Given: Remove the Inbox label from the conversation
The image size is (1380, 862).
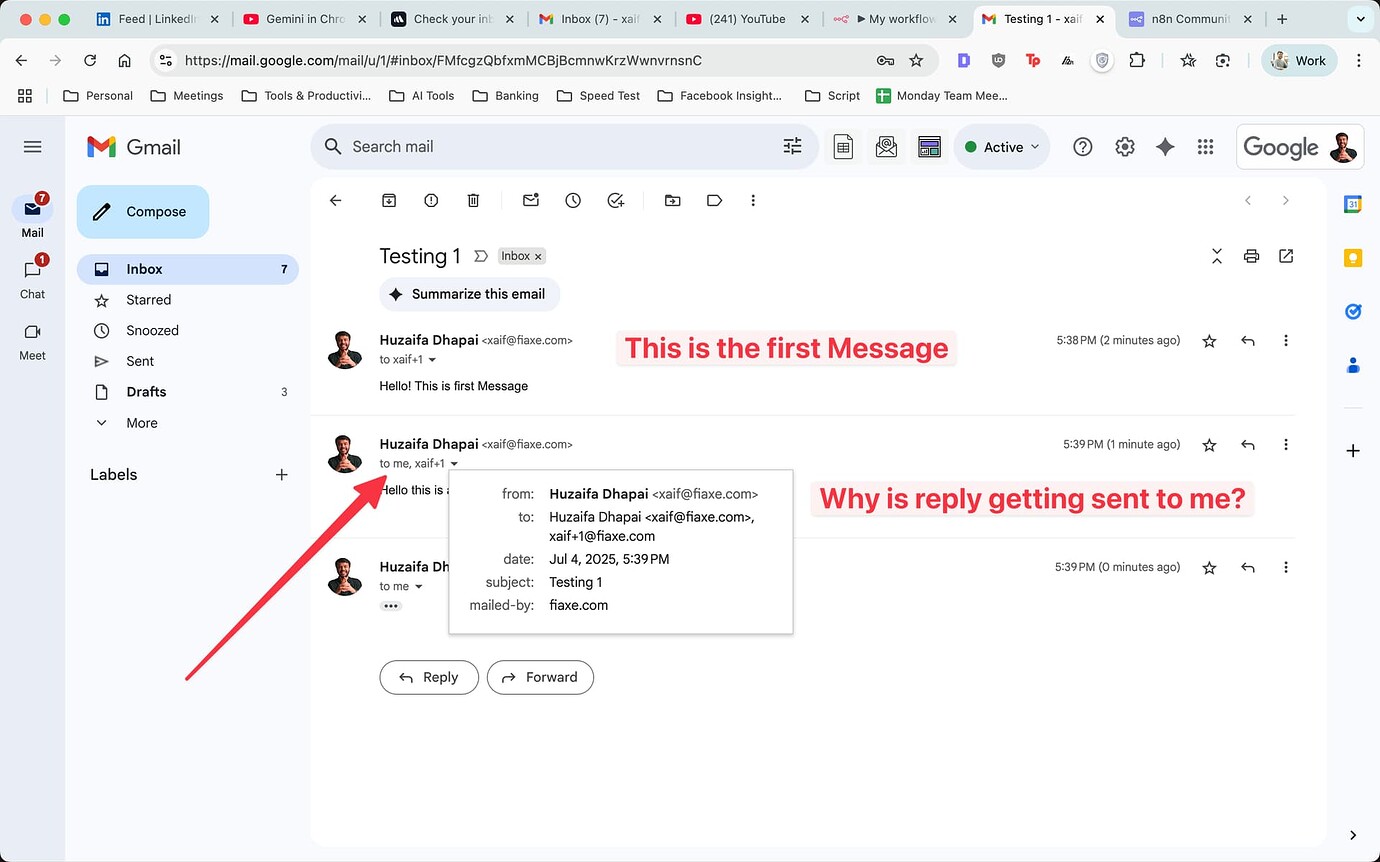Looking at the screenshot, I should pyautogui.click(x=538, y=256).
